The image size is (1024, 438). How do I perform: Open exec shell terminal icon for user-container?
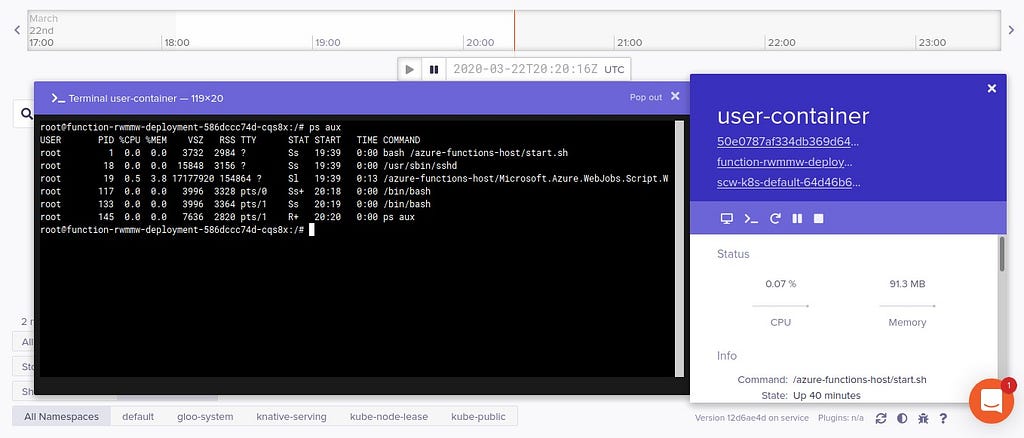pyautogui.click(x=751, y=219)
